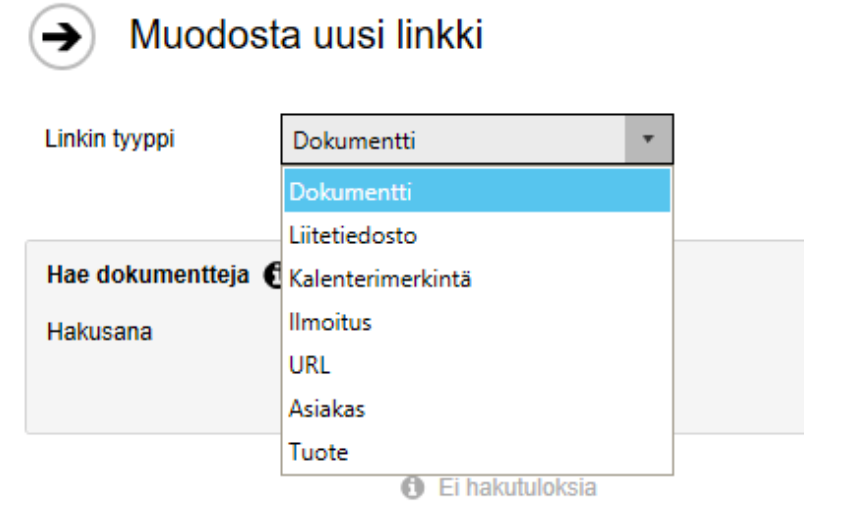Click info icon beside Ei hakutuloksia
The height and width of the screenshot is (515, 862).
coord(412,488)
